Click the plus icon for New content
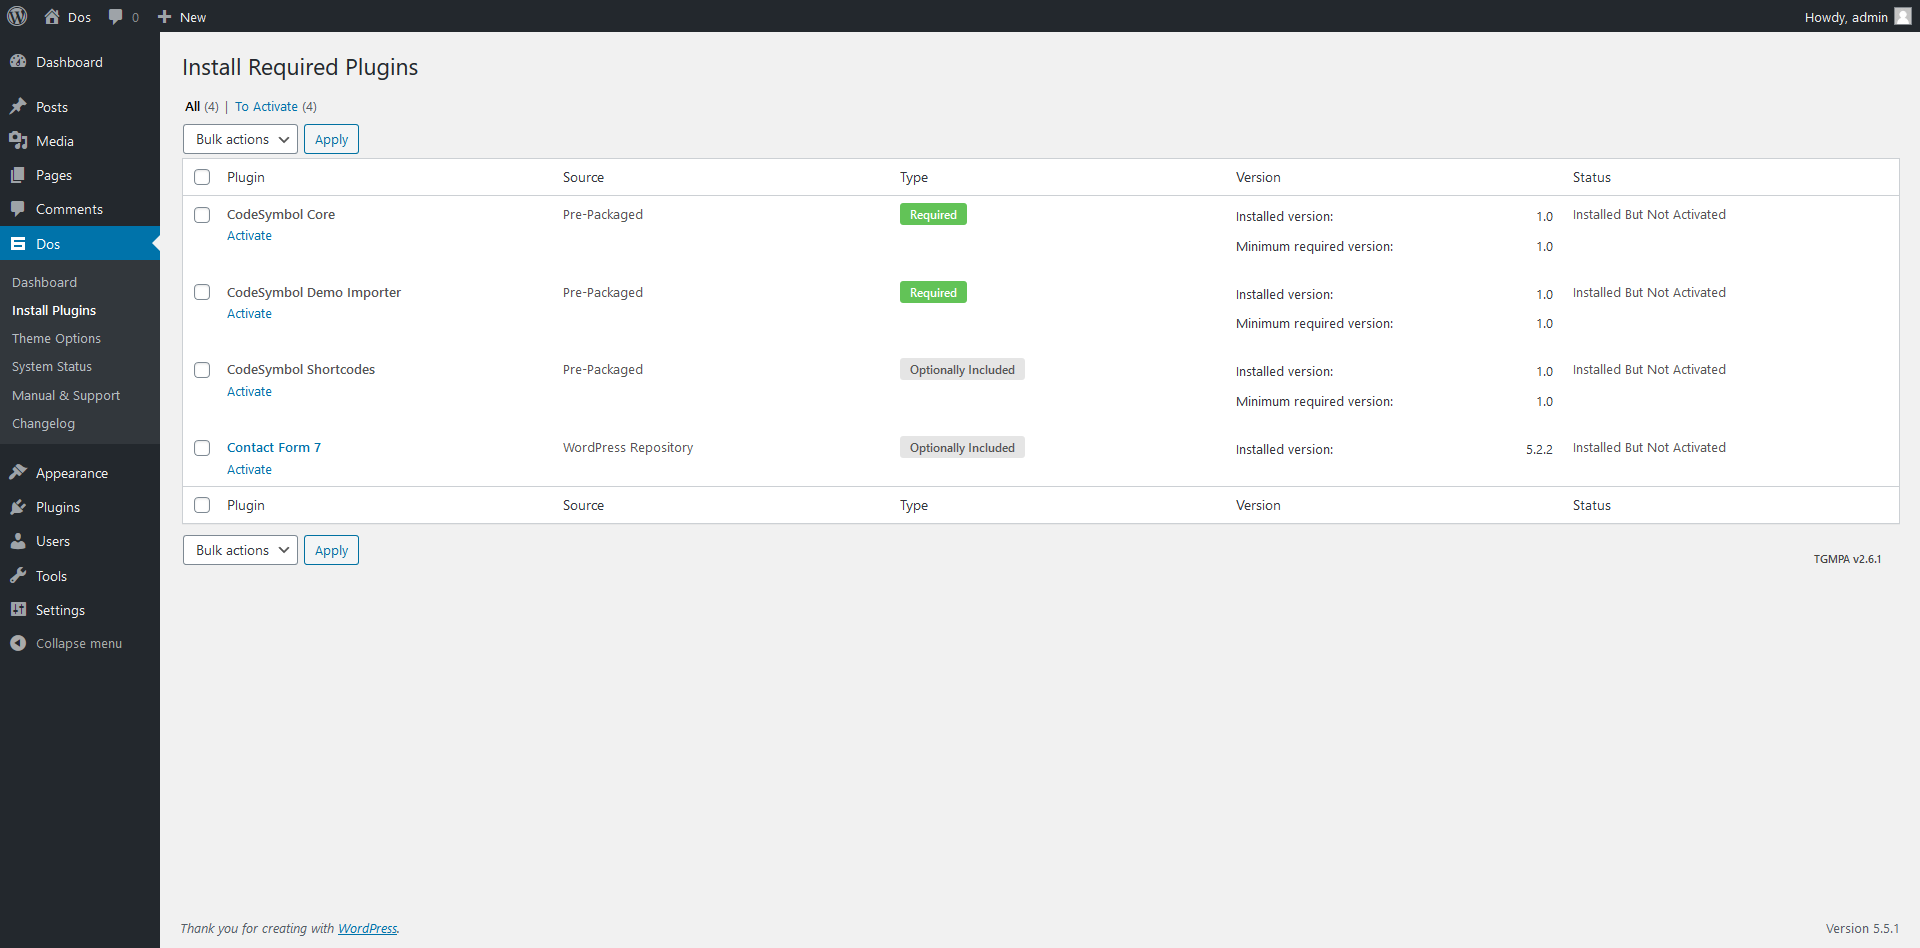Screen dimensions: 1920x948 165,17
